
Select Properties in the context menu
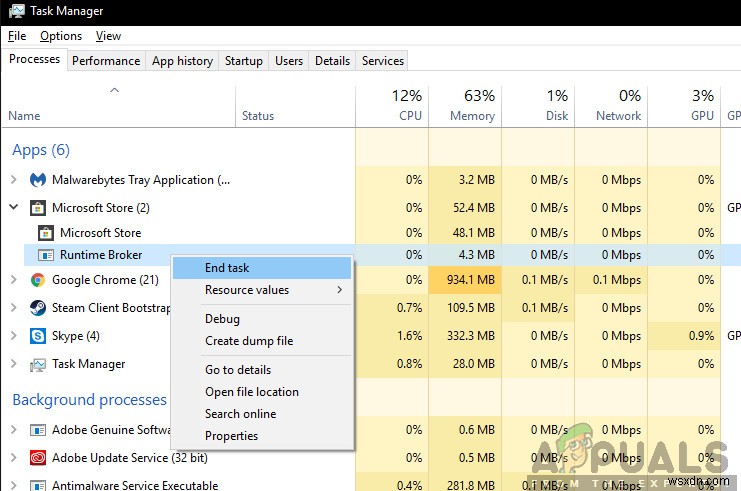(x=262, y=436)
